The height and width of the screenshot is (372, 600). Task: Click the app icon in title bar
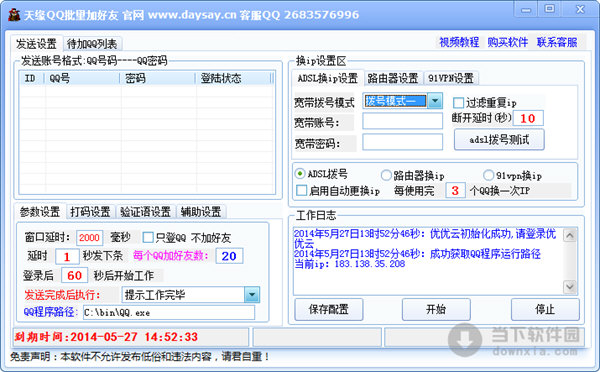point(14,15)
